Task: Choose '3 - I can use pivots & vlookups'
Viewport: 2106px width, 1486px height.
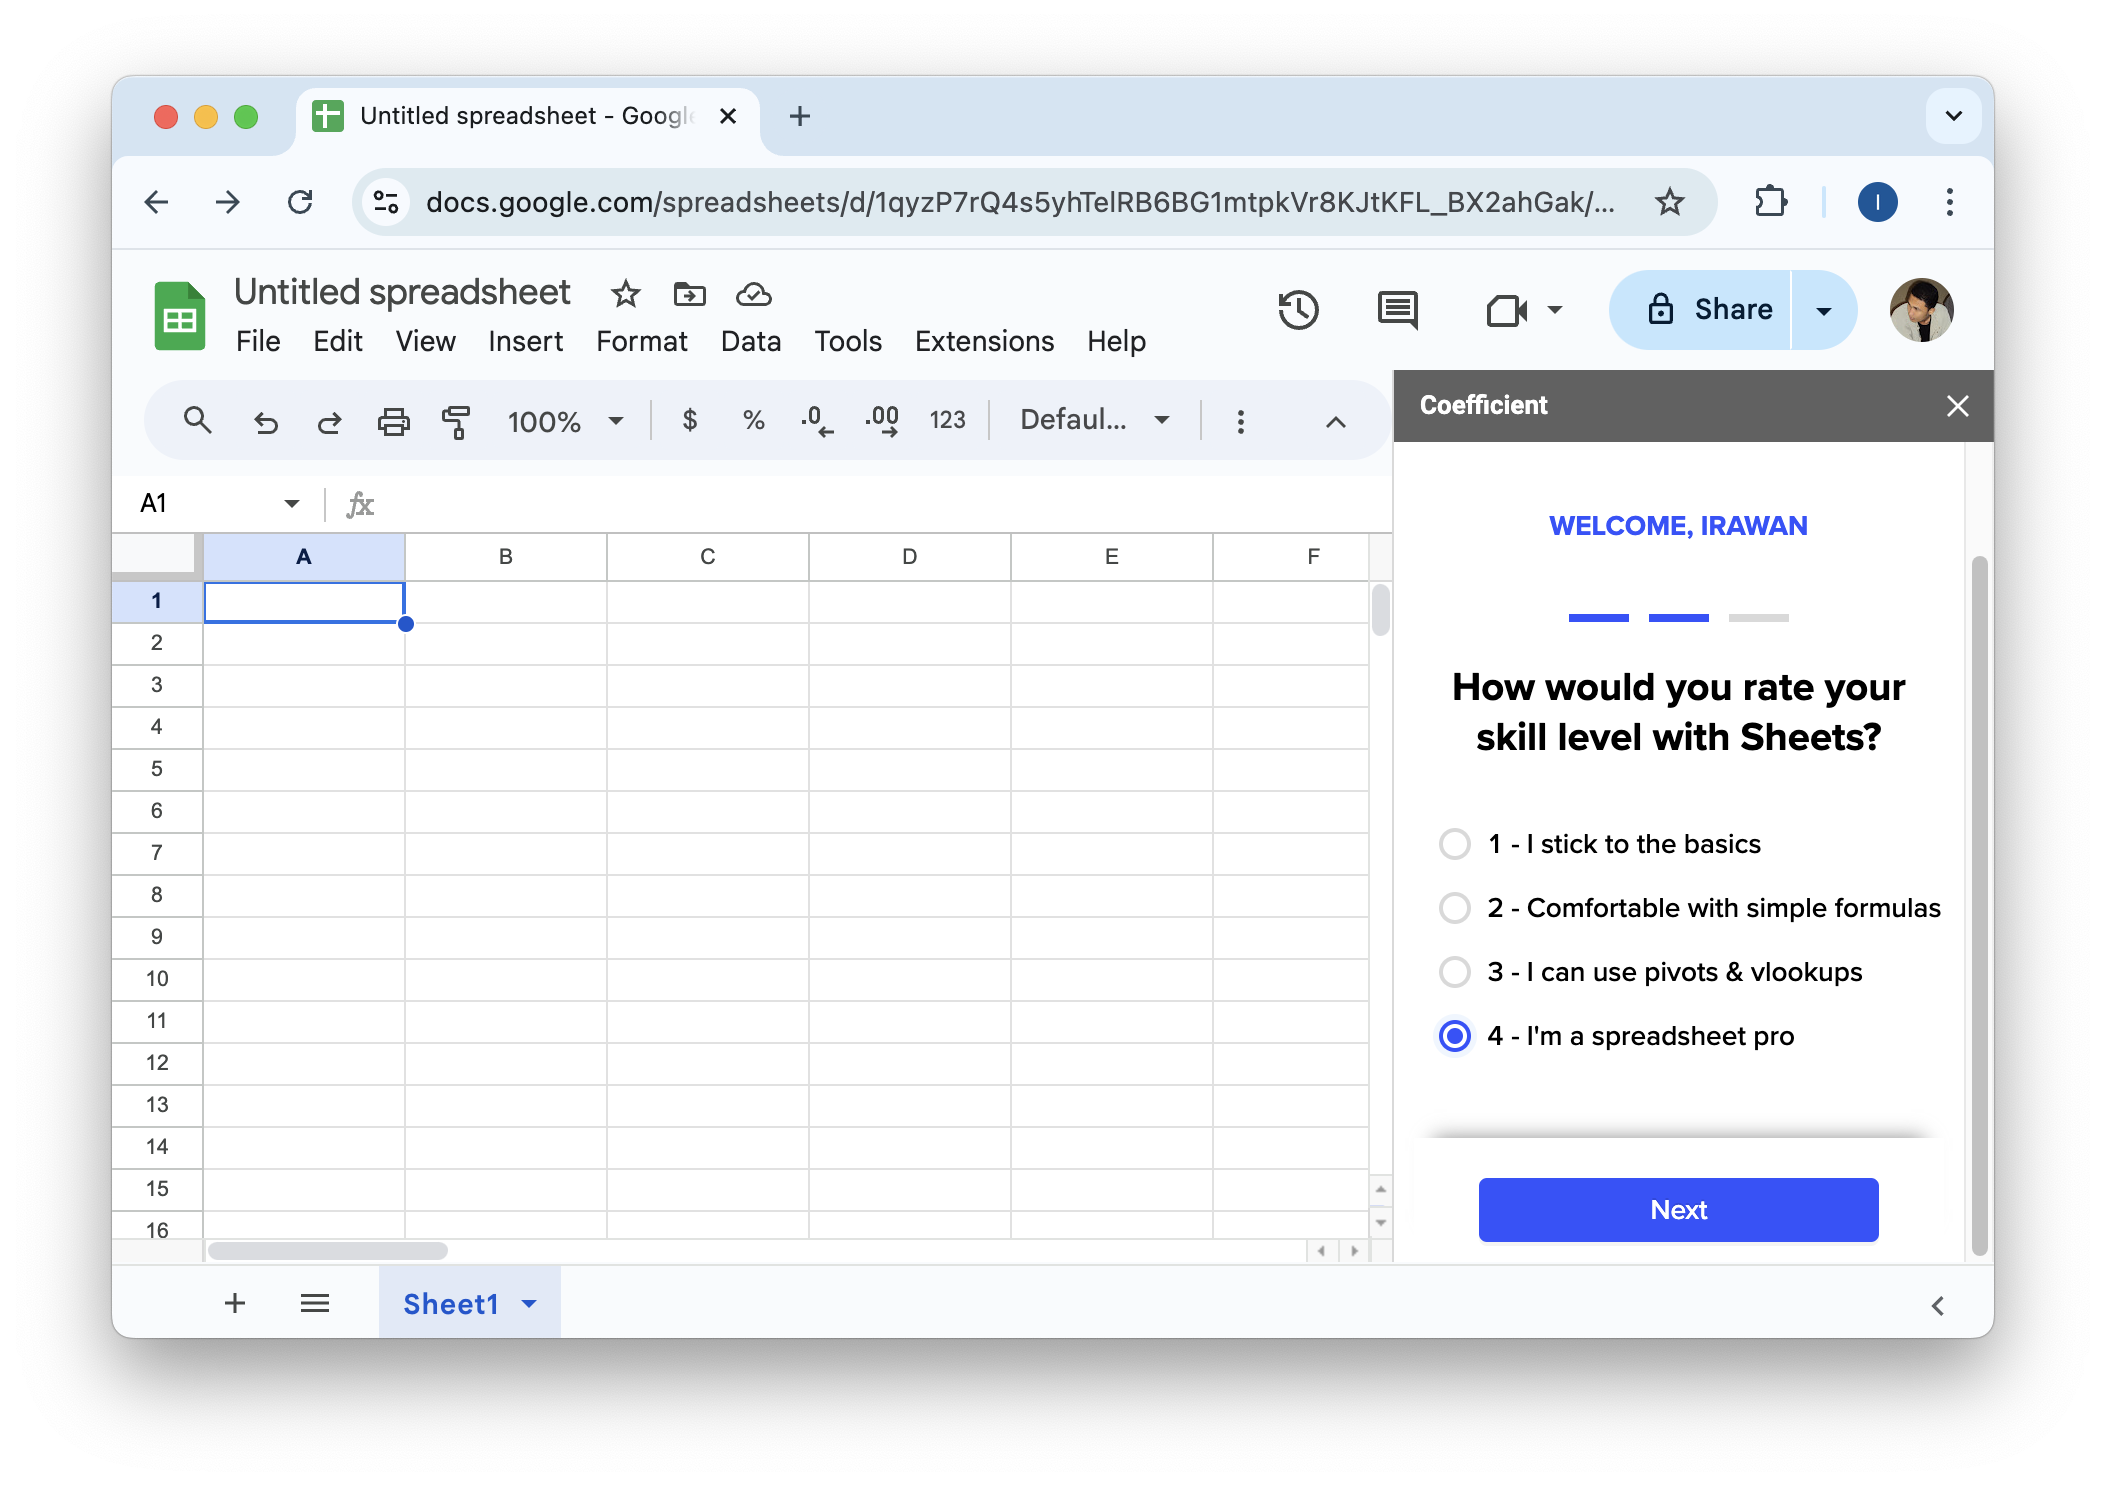Action: 1455,972
